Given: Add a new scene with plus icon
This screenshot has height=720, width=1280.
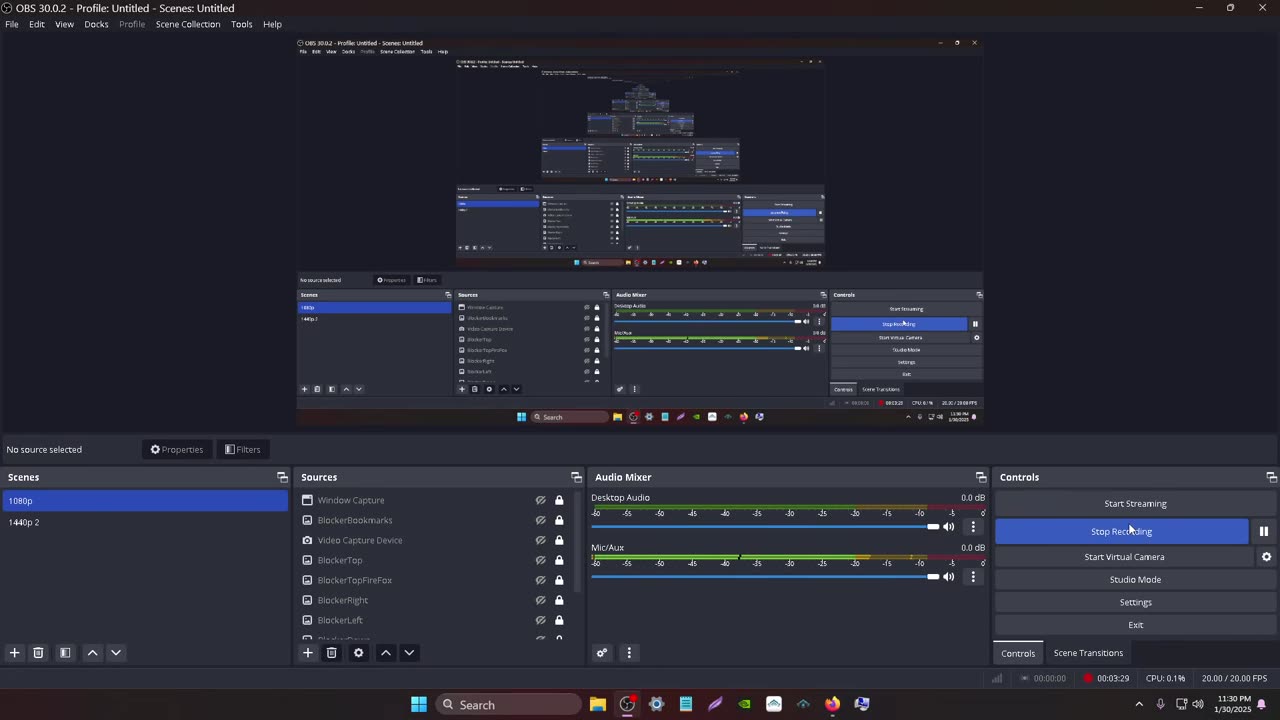Looking at the screenshot, I should click(x=14, y=653).
